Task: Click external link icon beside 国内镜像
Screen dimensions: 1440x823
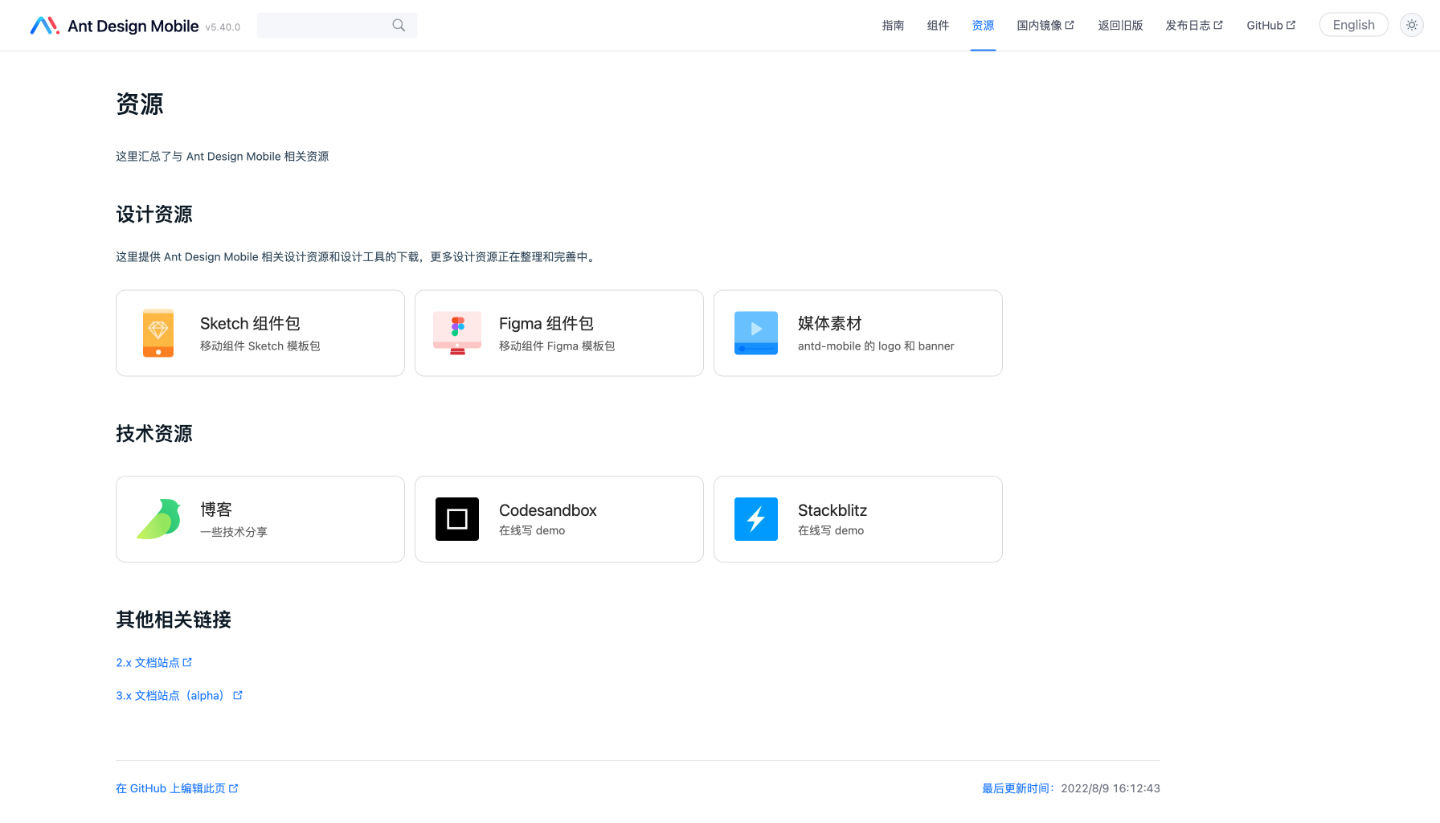Action: click(x=1070, y=25)
